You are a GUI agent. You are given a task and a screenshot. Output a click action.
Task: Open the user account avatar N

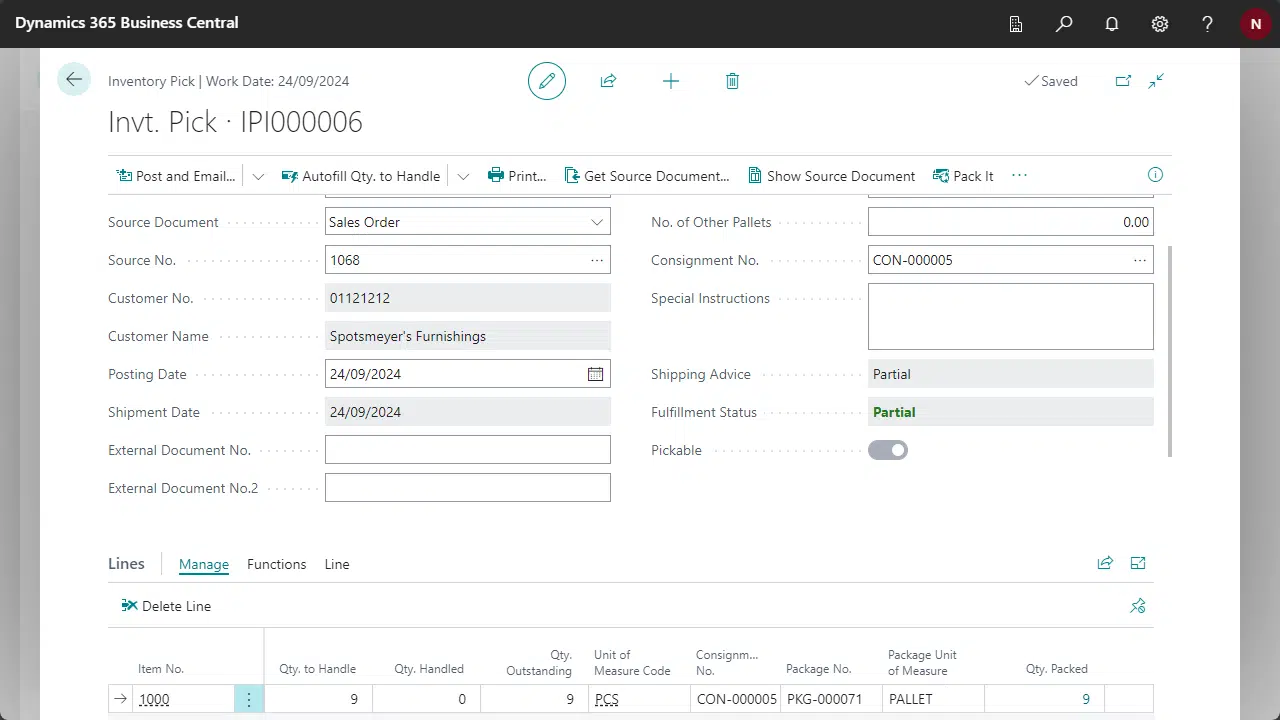click(1255, 23)
